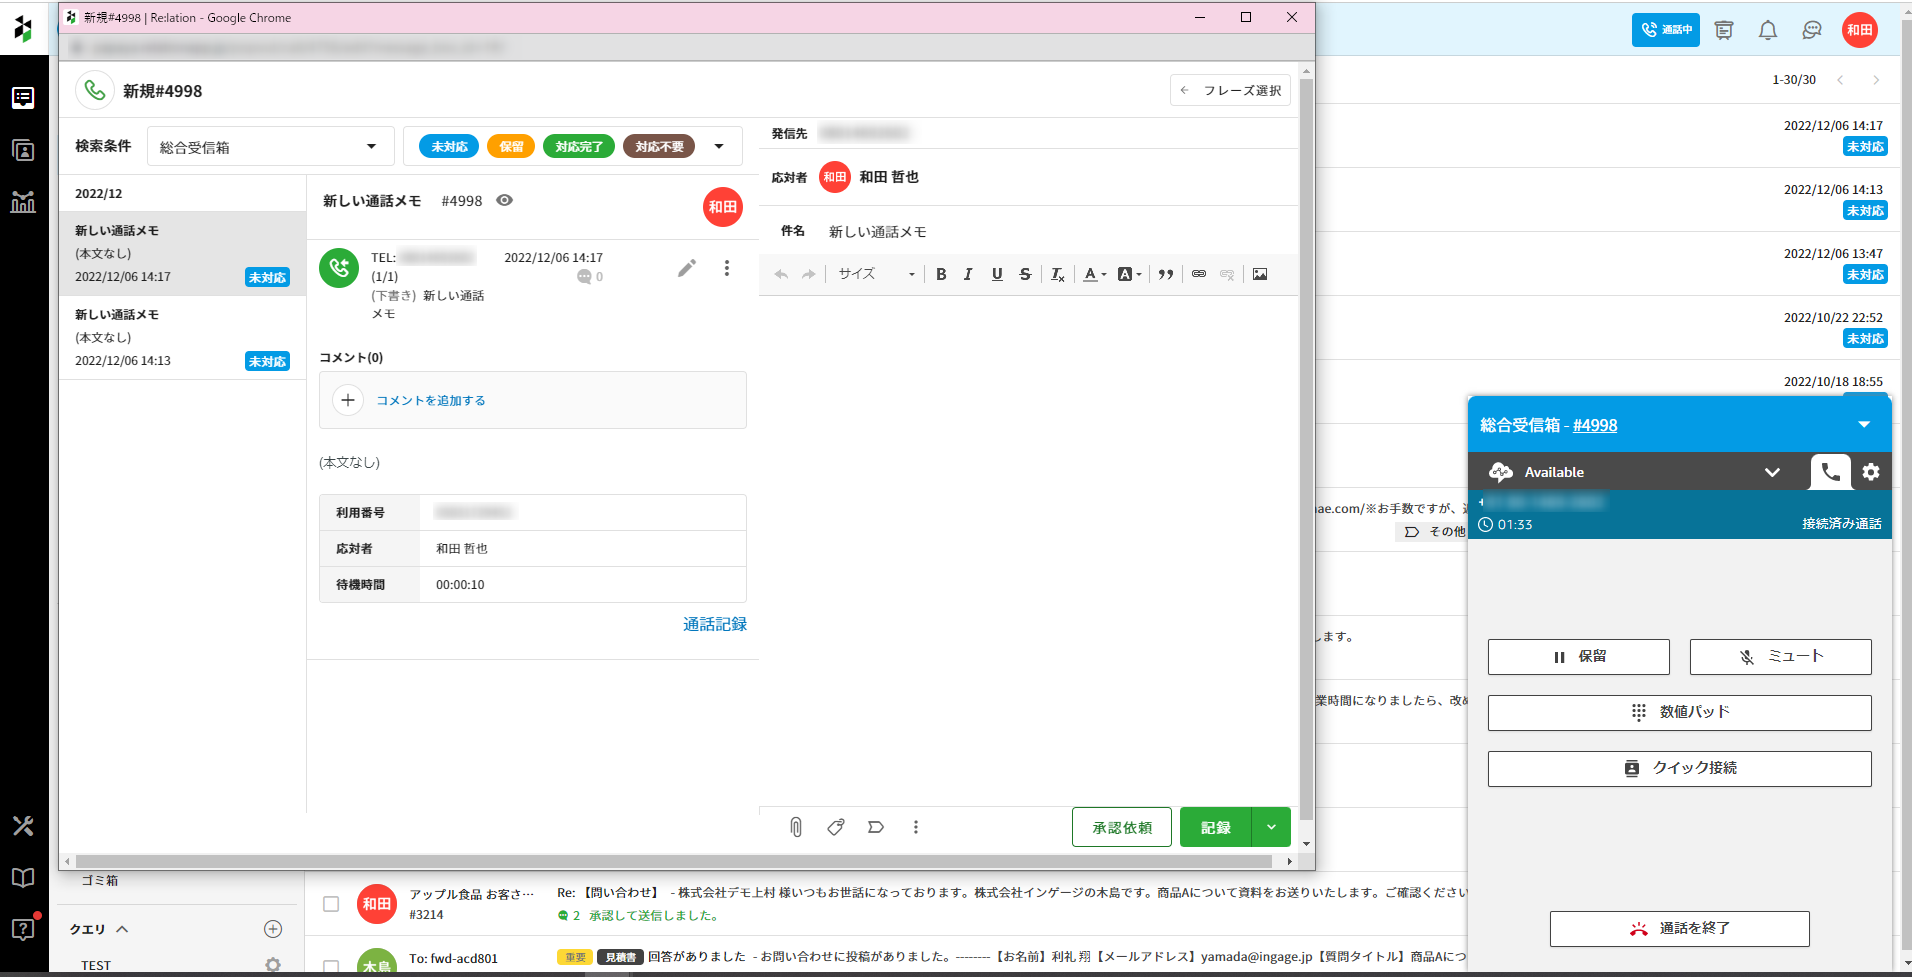The image size is (1912, 977).
Task: Select the 14:13 call memo item
Action: 182,338
